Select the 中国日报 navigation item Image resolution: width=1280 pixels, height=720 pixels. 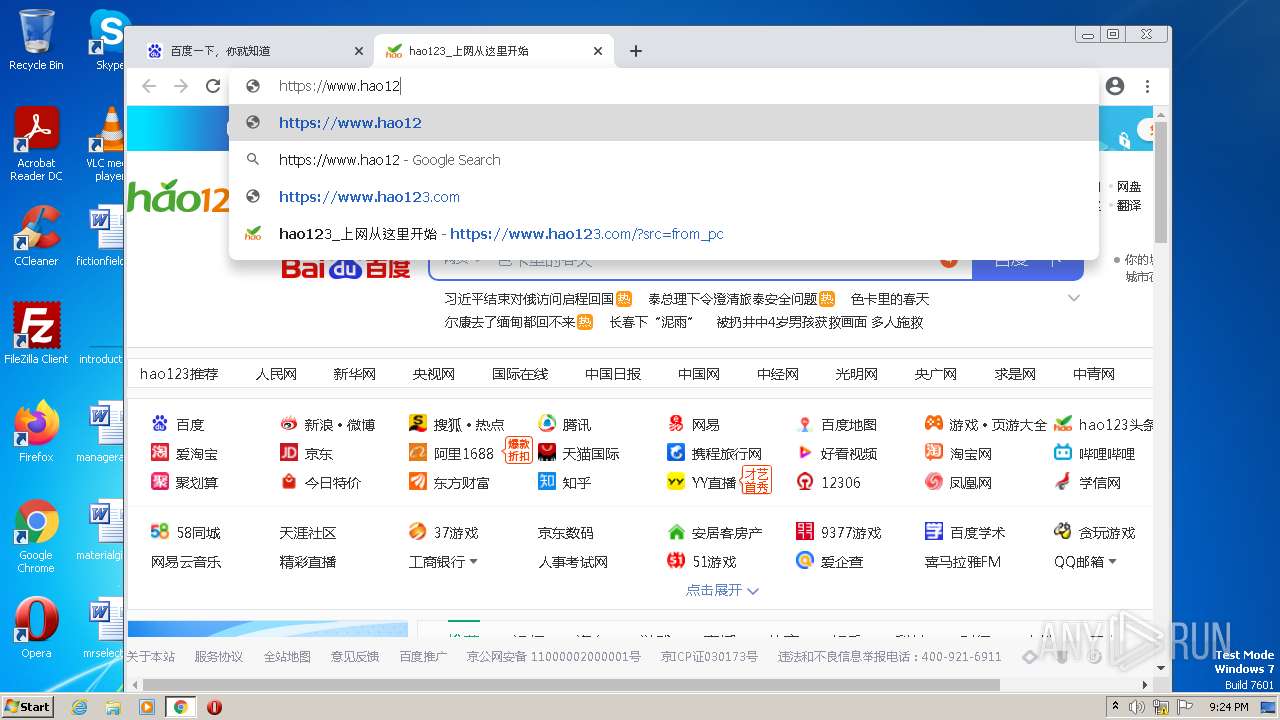point(613,374)
